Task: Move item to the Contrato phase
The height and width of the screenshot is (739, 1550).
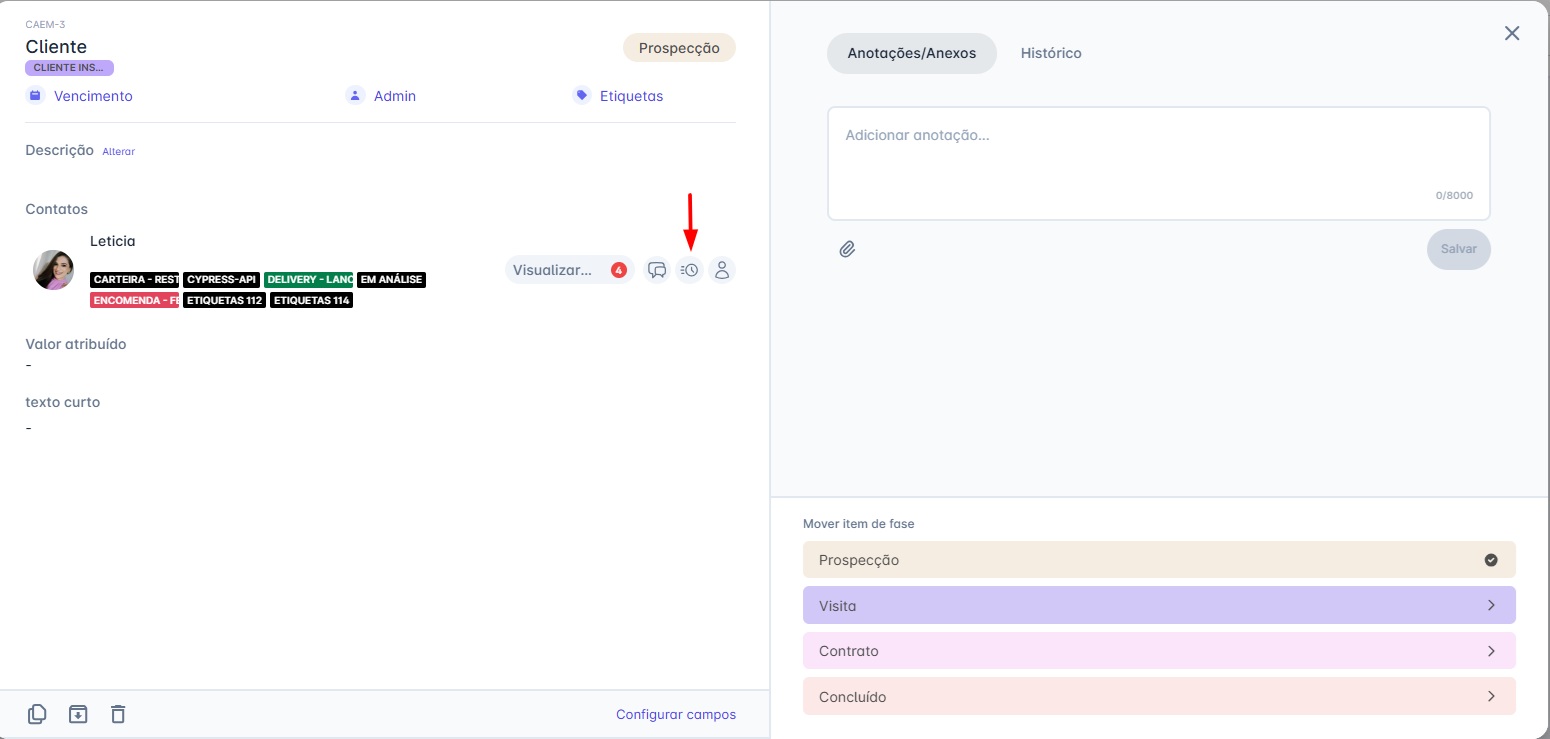Action: click(x=1158, y=651)
